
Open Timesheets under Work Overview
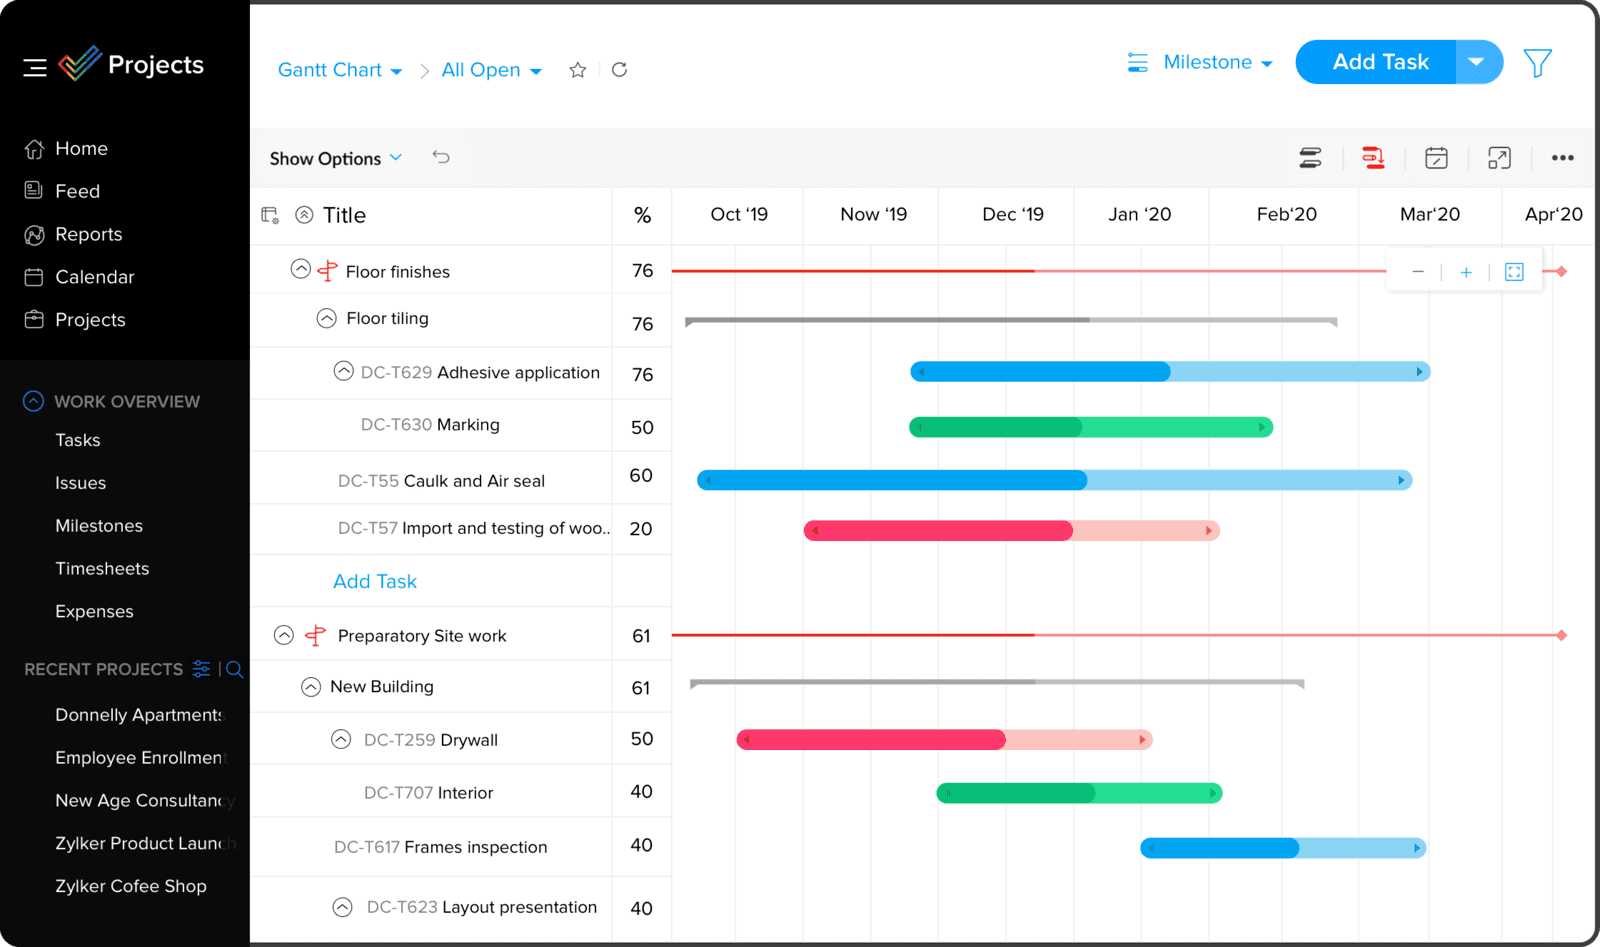(102, 568)
